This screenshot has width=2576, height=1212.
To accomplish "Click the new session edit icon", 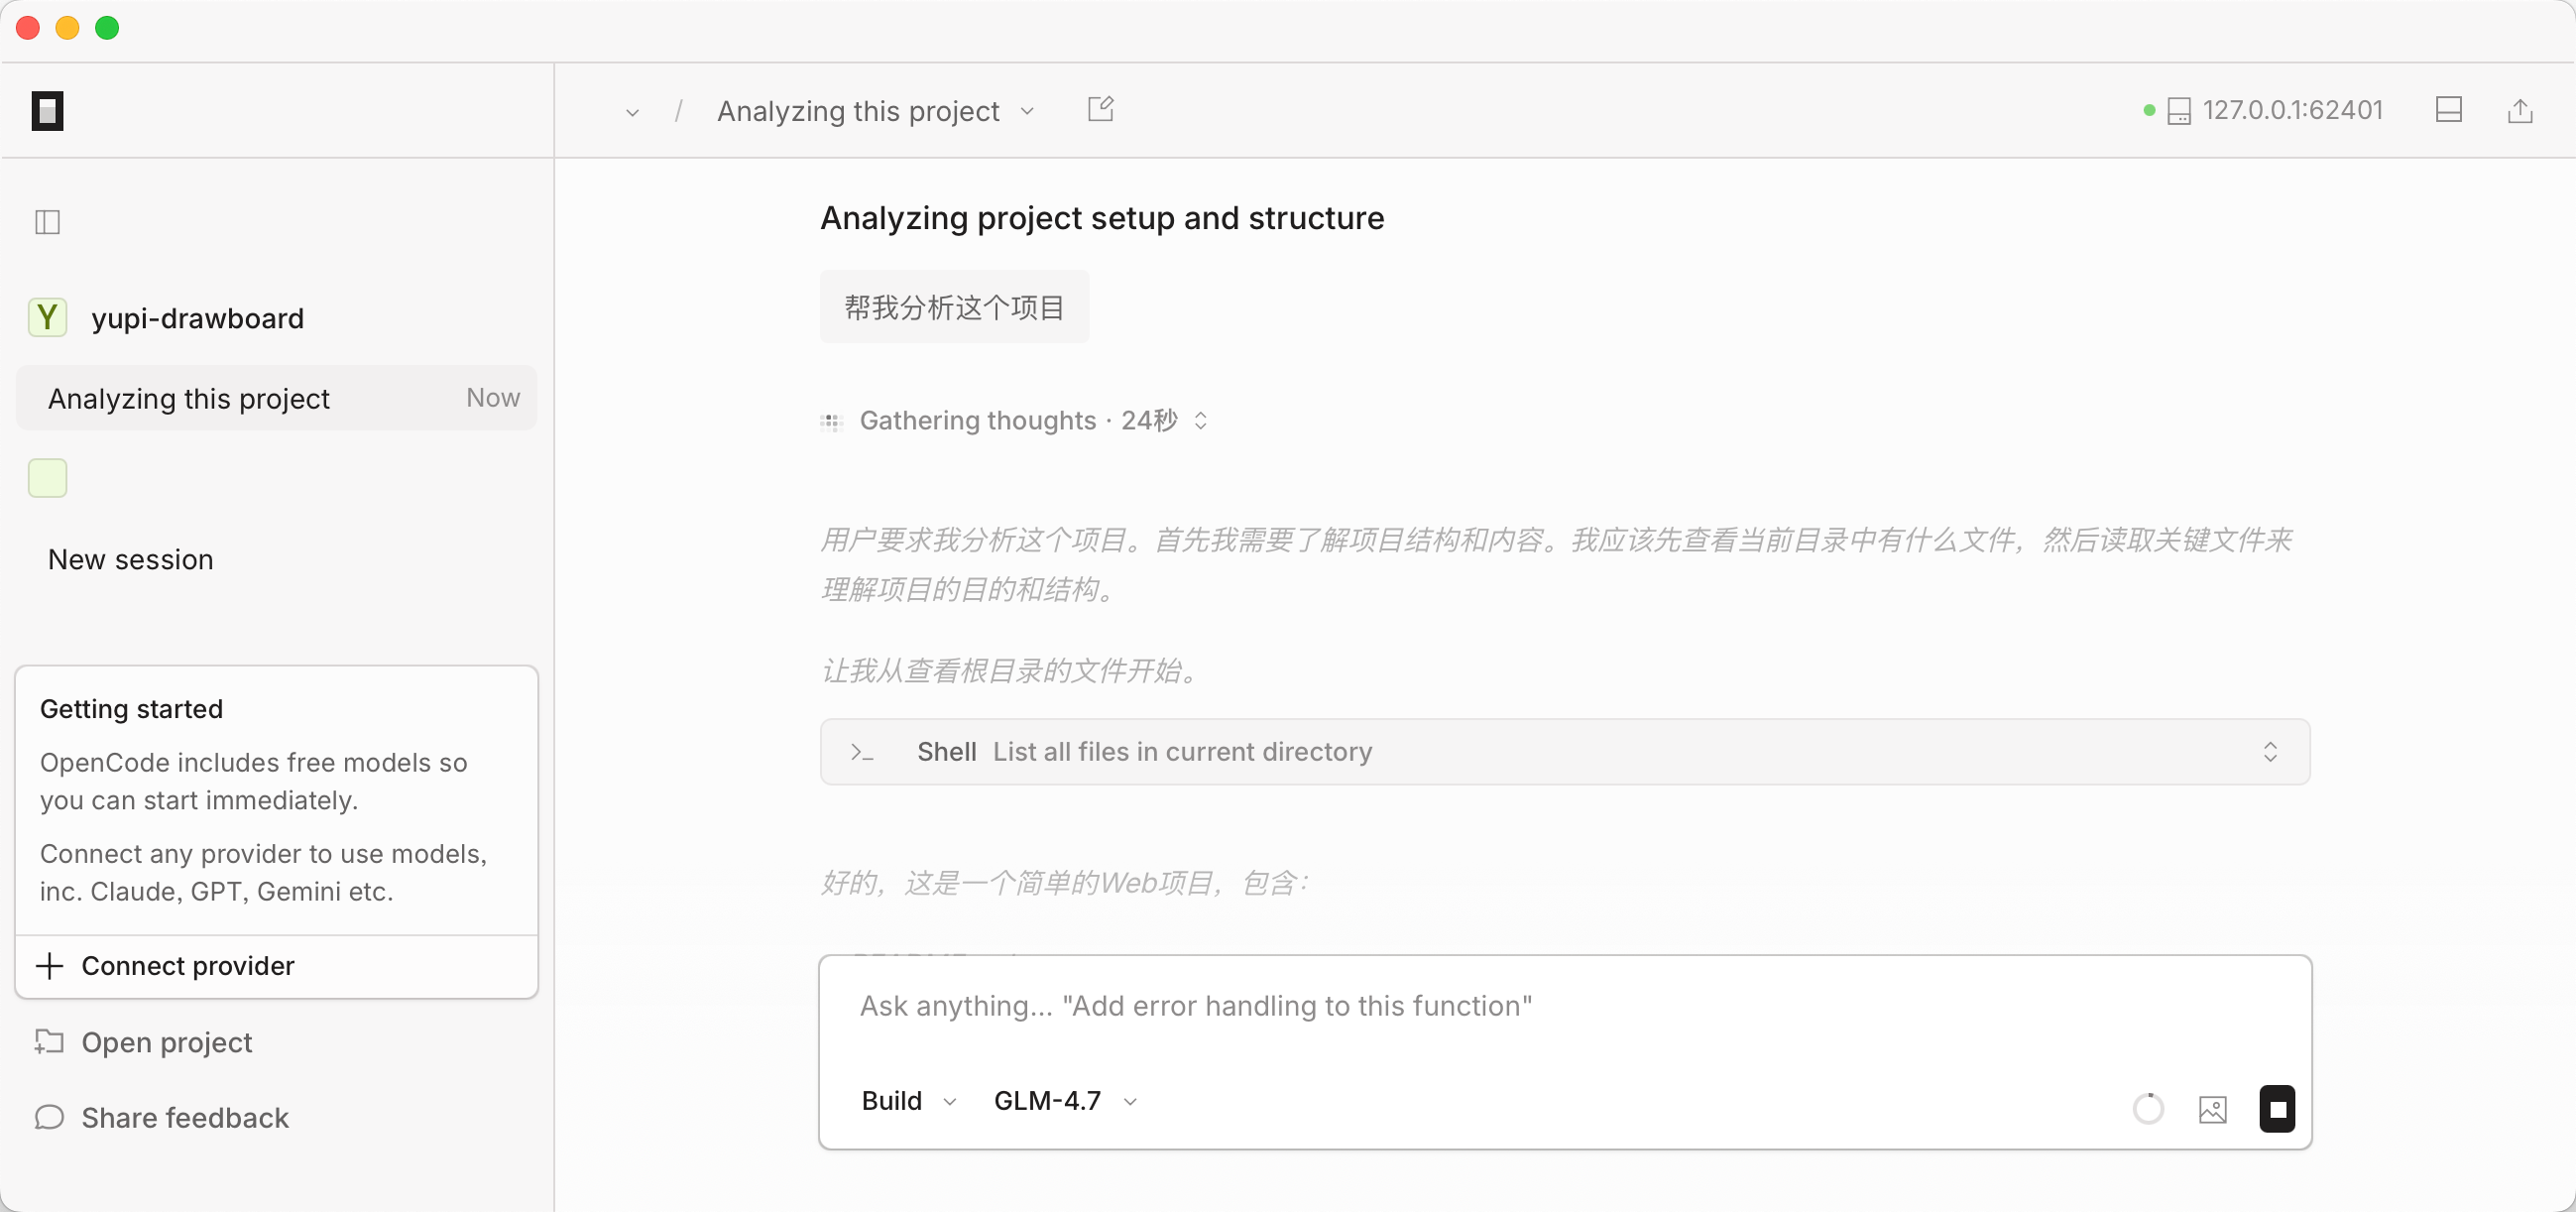I will pos(1100,109).
